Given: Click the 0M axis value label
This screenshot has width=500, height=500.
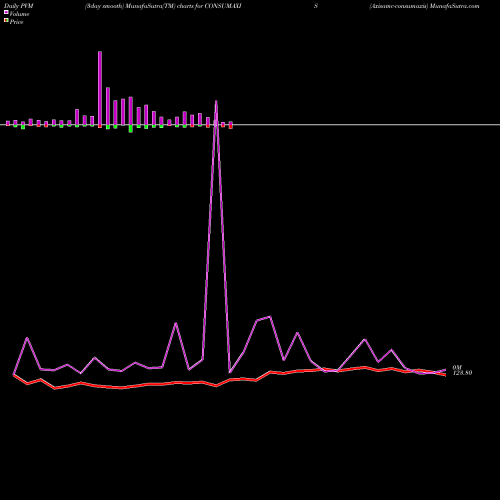Looking at the screenshot, I should [457, 367].
